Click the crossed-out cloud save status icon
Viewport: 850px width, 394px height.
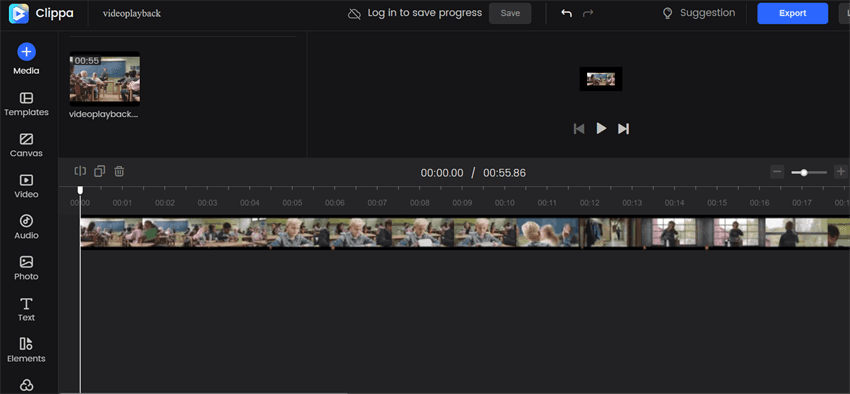coord(355,13)
